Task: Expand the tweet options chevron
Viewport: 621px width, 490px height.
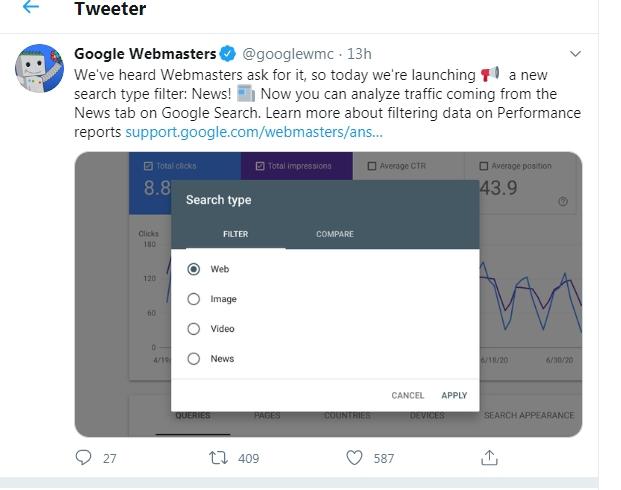Action: click(x=575, y=54)
